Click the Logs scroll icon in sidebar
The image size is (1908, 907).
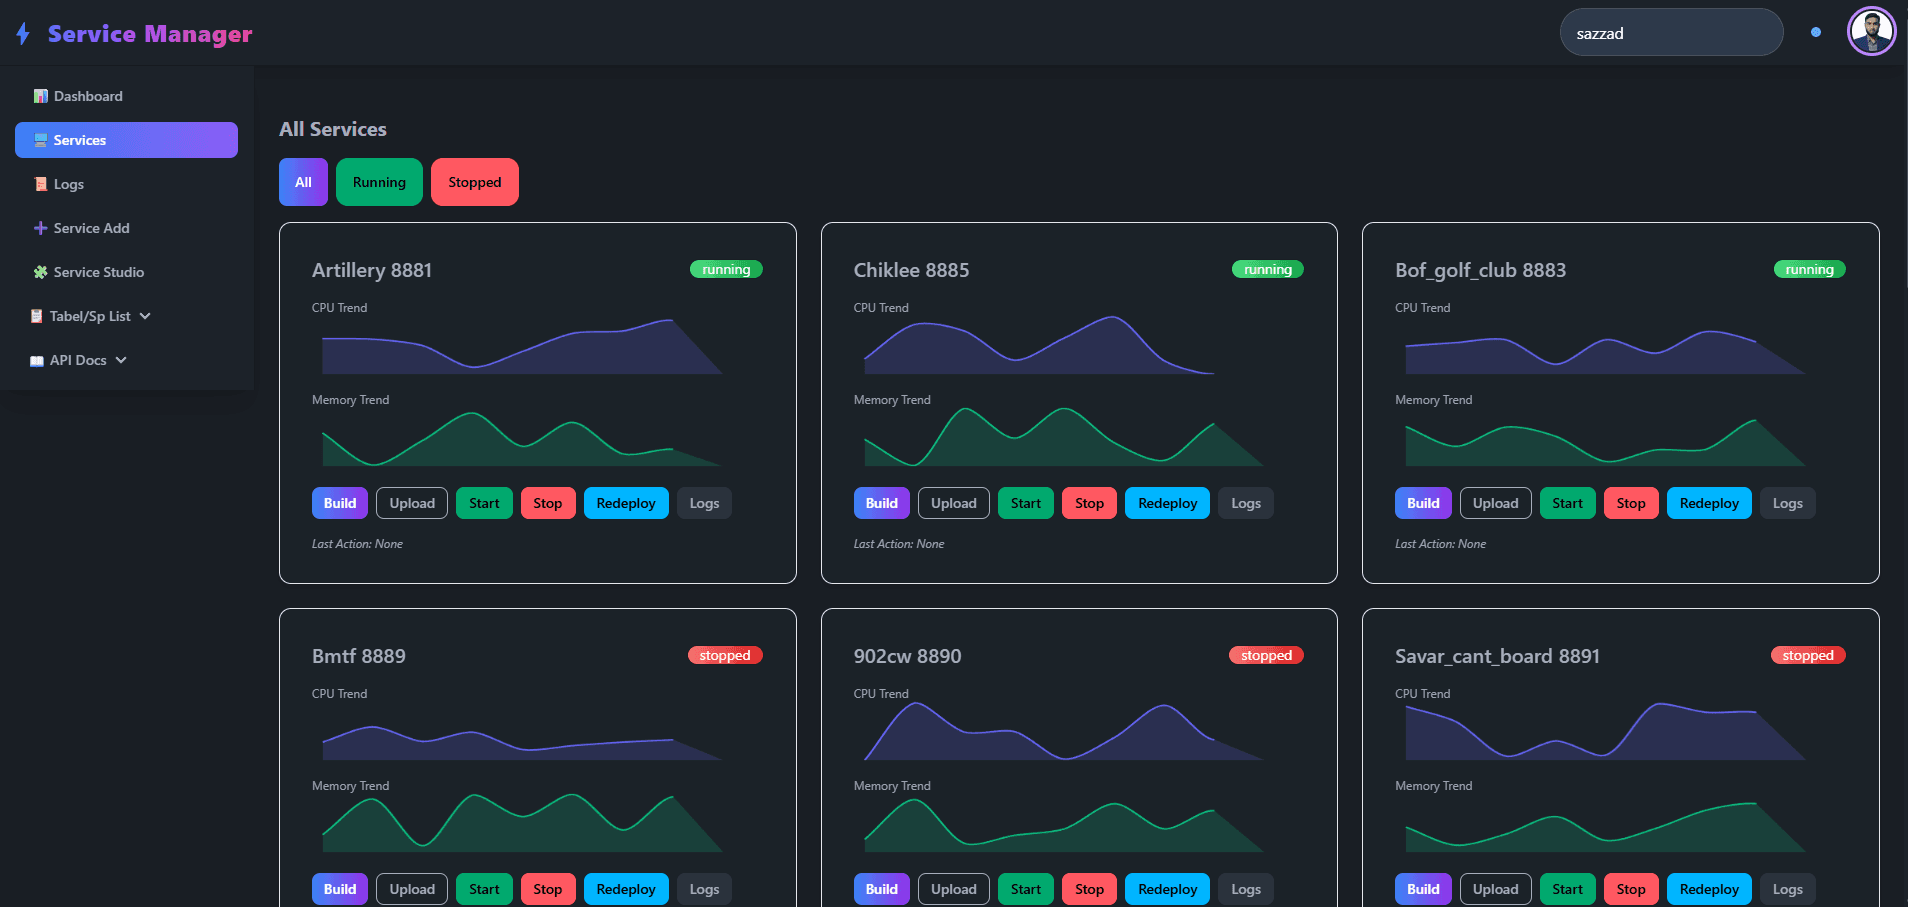[41, 184]
